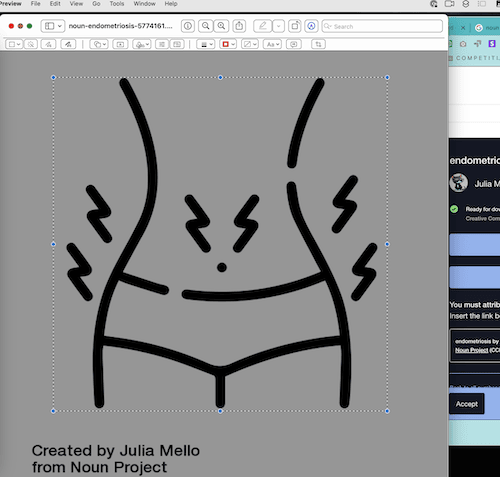Viewport: 500px width, 477px height.
Task: Add a Text box with the Text tool
Action: tap(120, 44)
